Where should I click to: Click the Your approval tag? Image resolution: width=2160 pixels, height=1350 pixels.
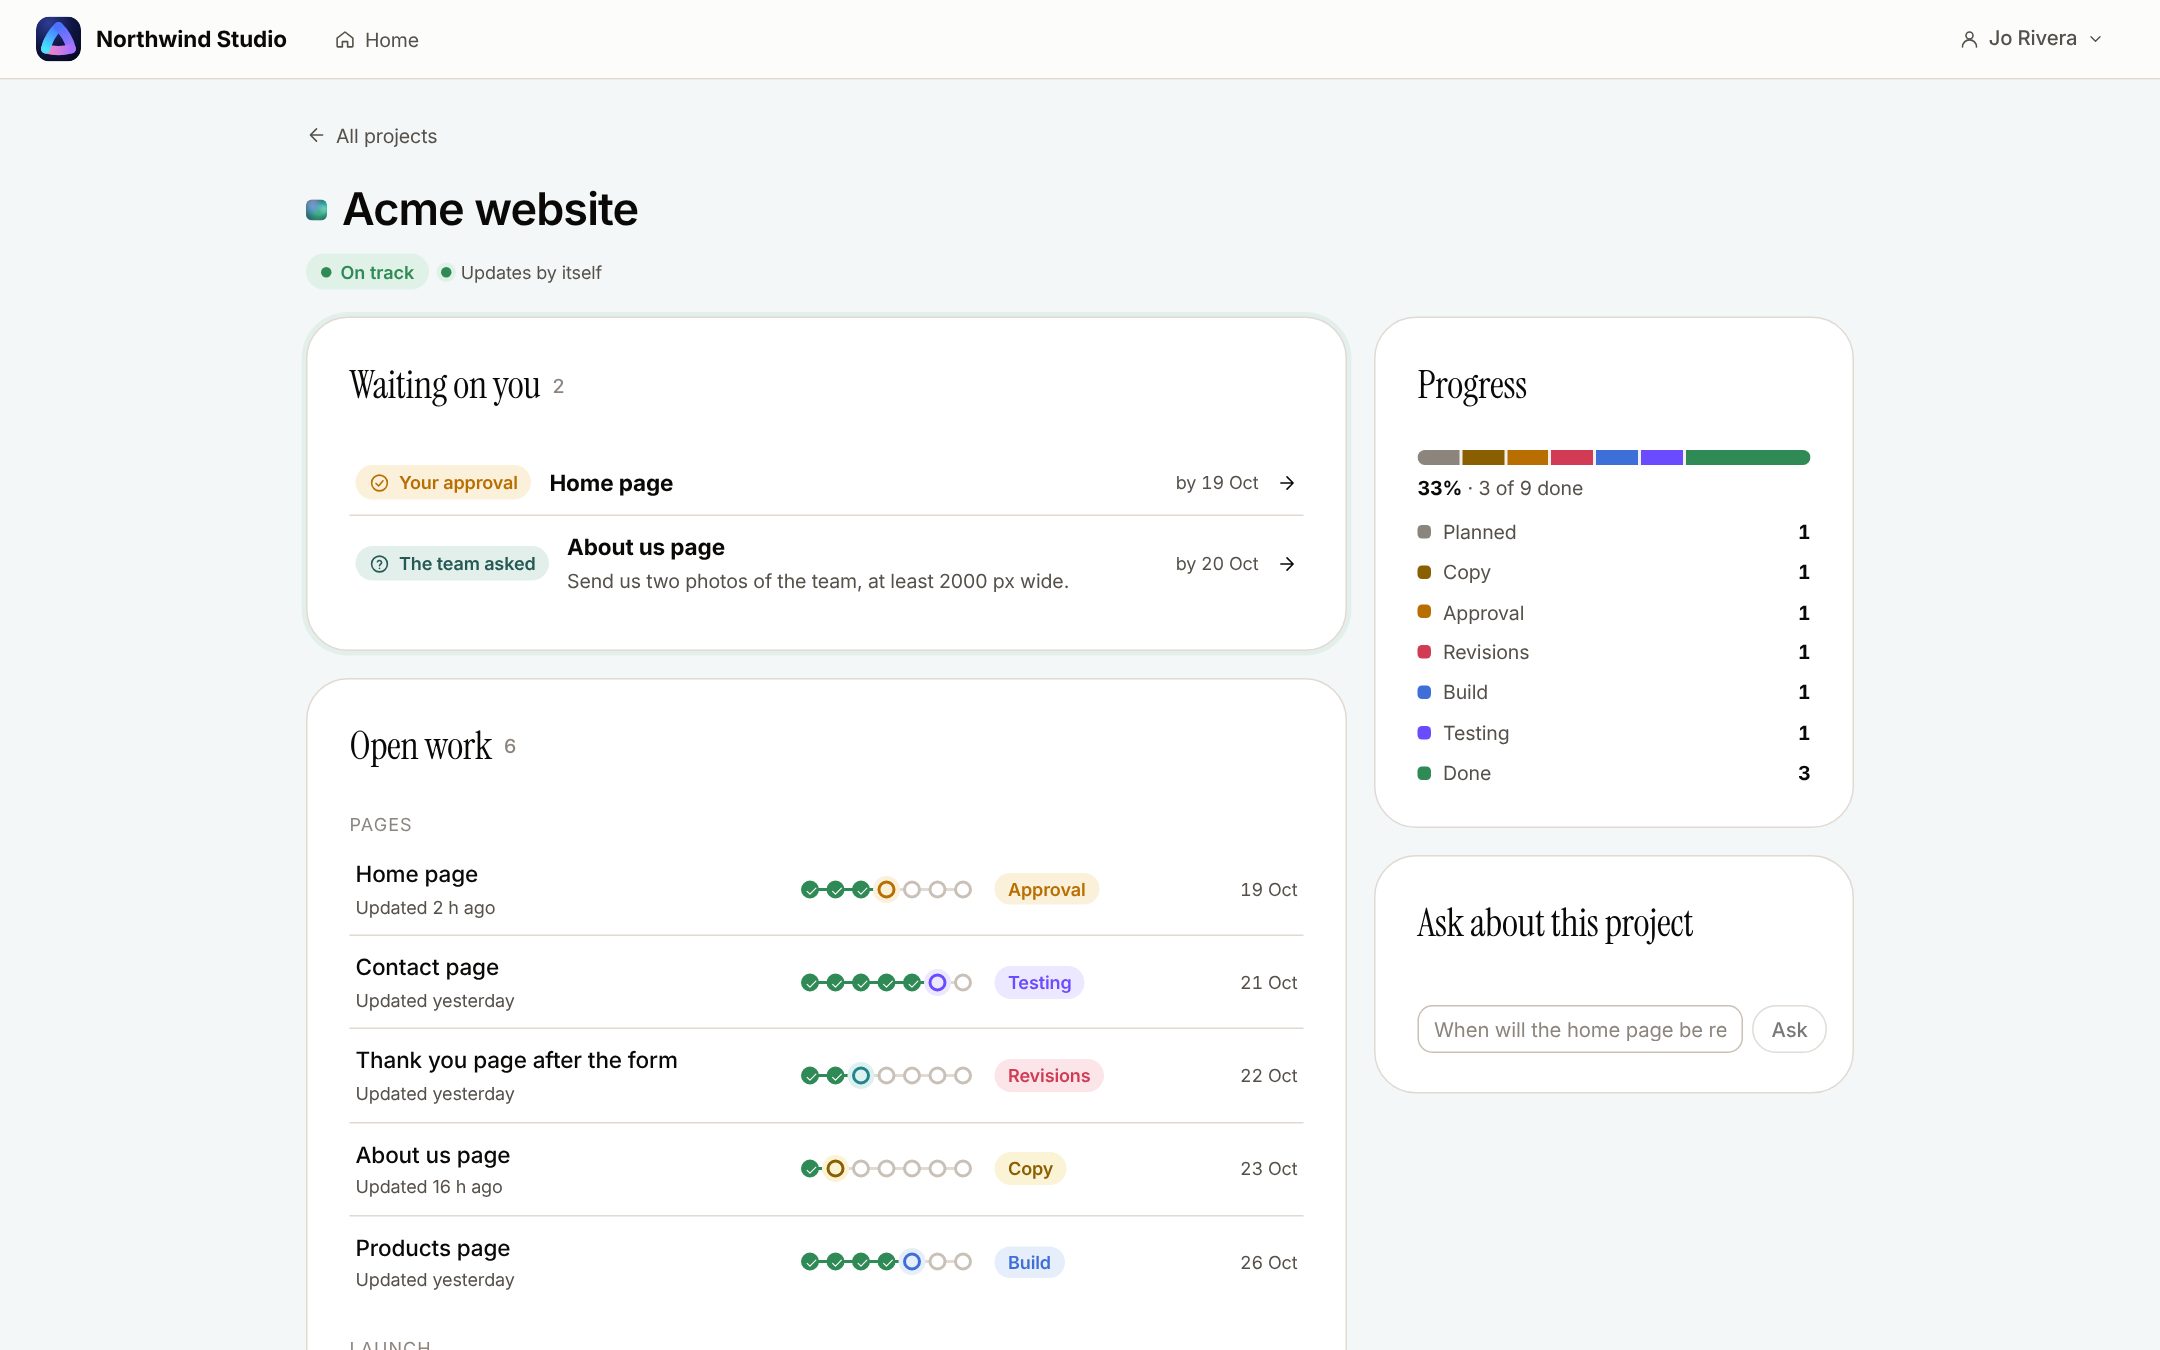click(x=443, y=483)
